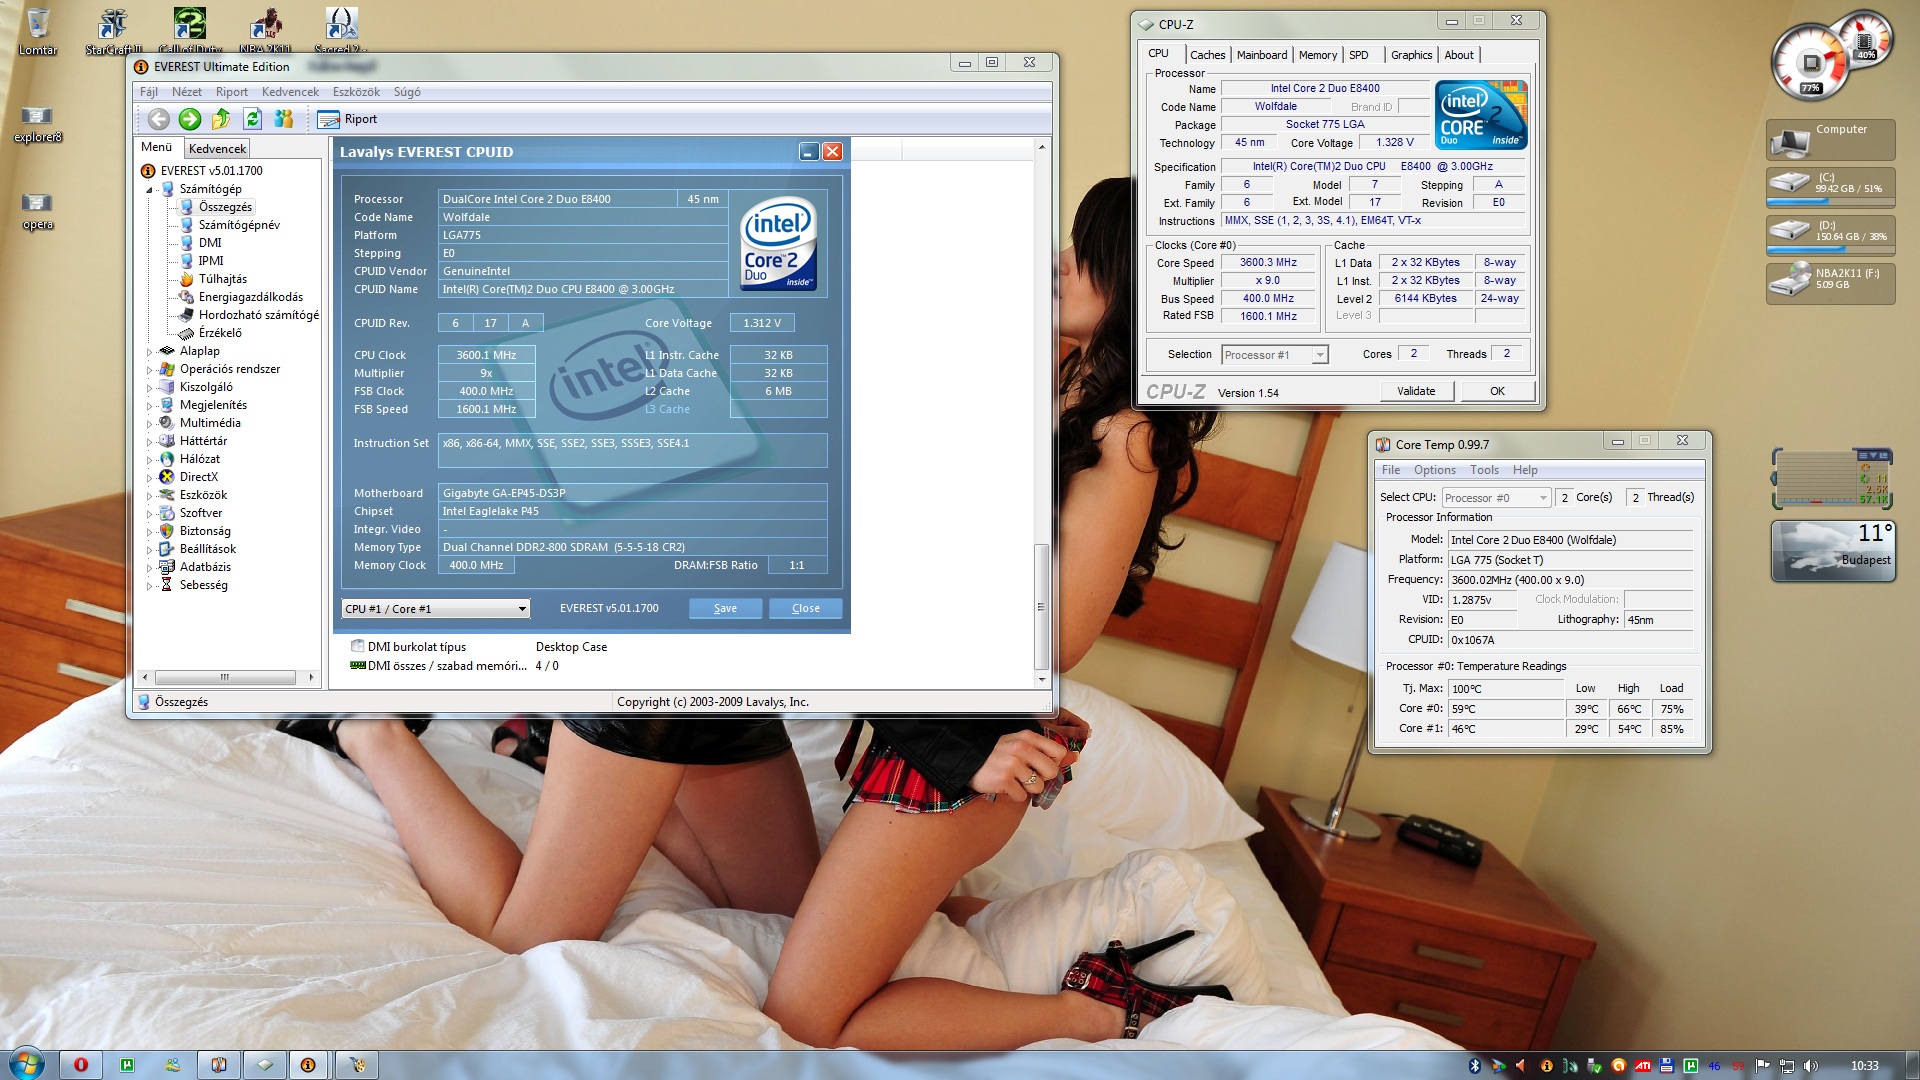1920x1080 pixels.
Task: Click CPU-Z About tab
Action: (1458, 55)
